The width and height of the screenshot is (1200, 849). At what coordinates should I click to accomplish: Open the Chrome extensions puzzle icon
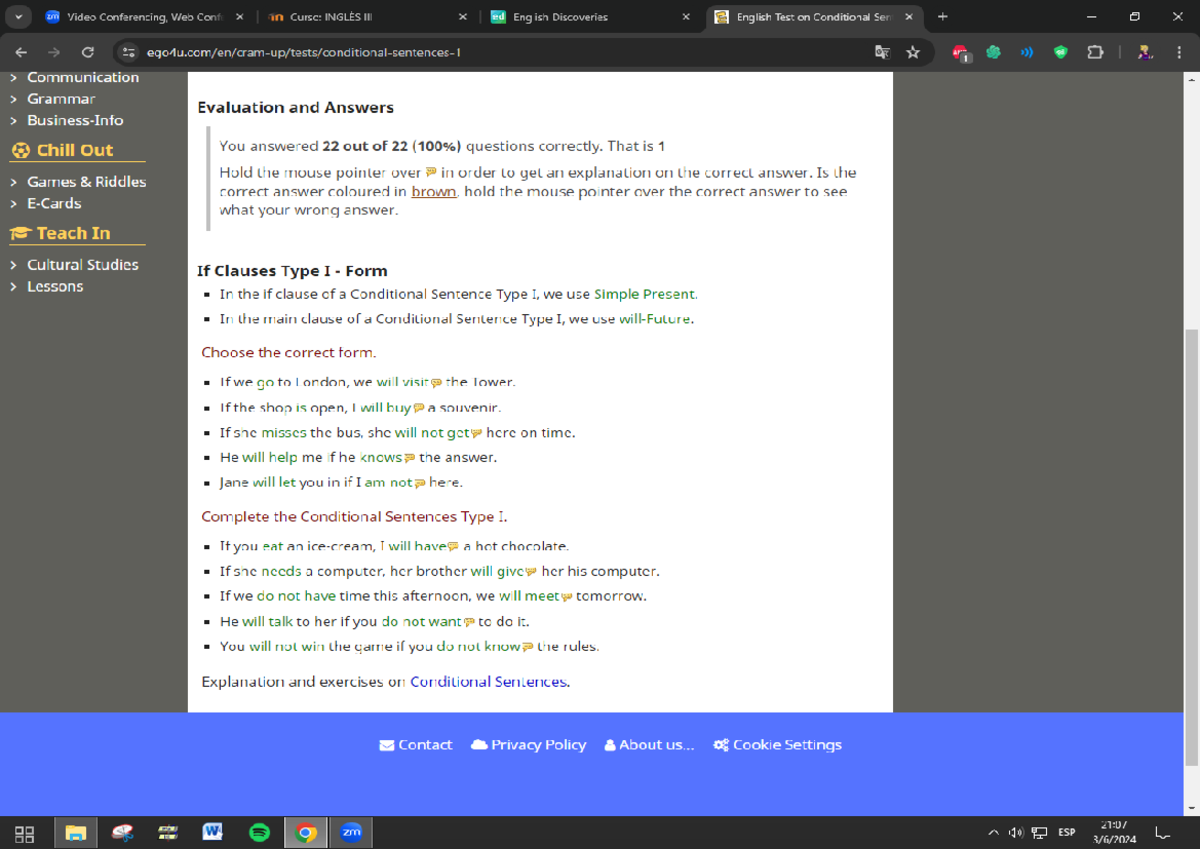[x=1095, y=52]
